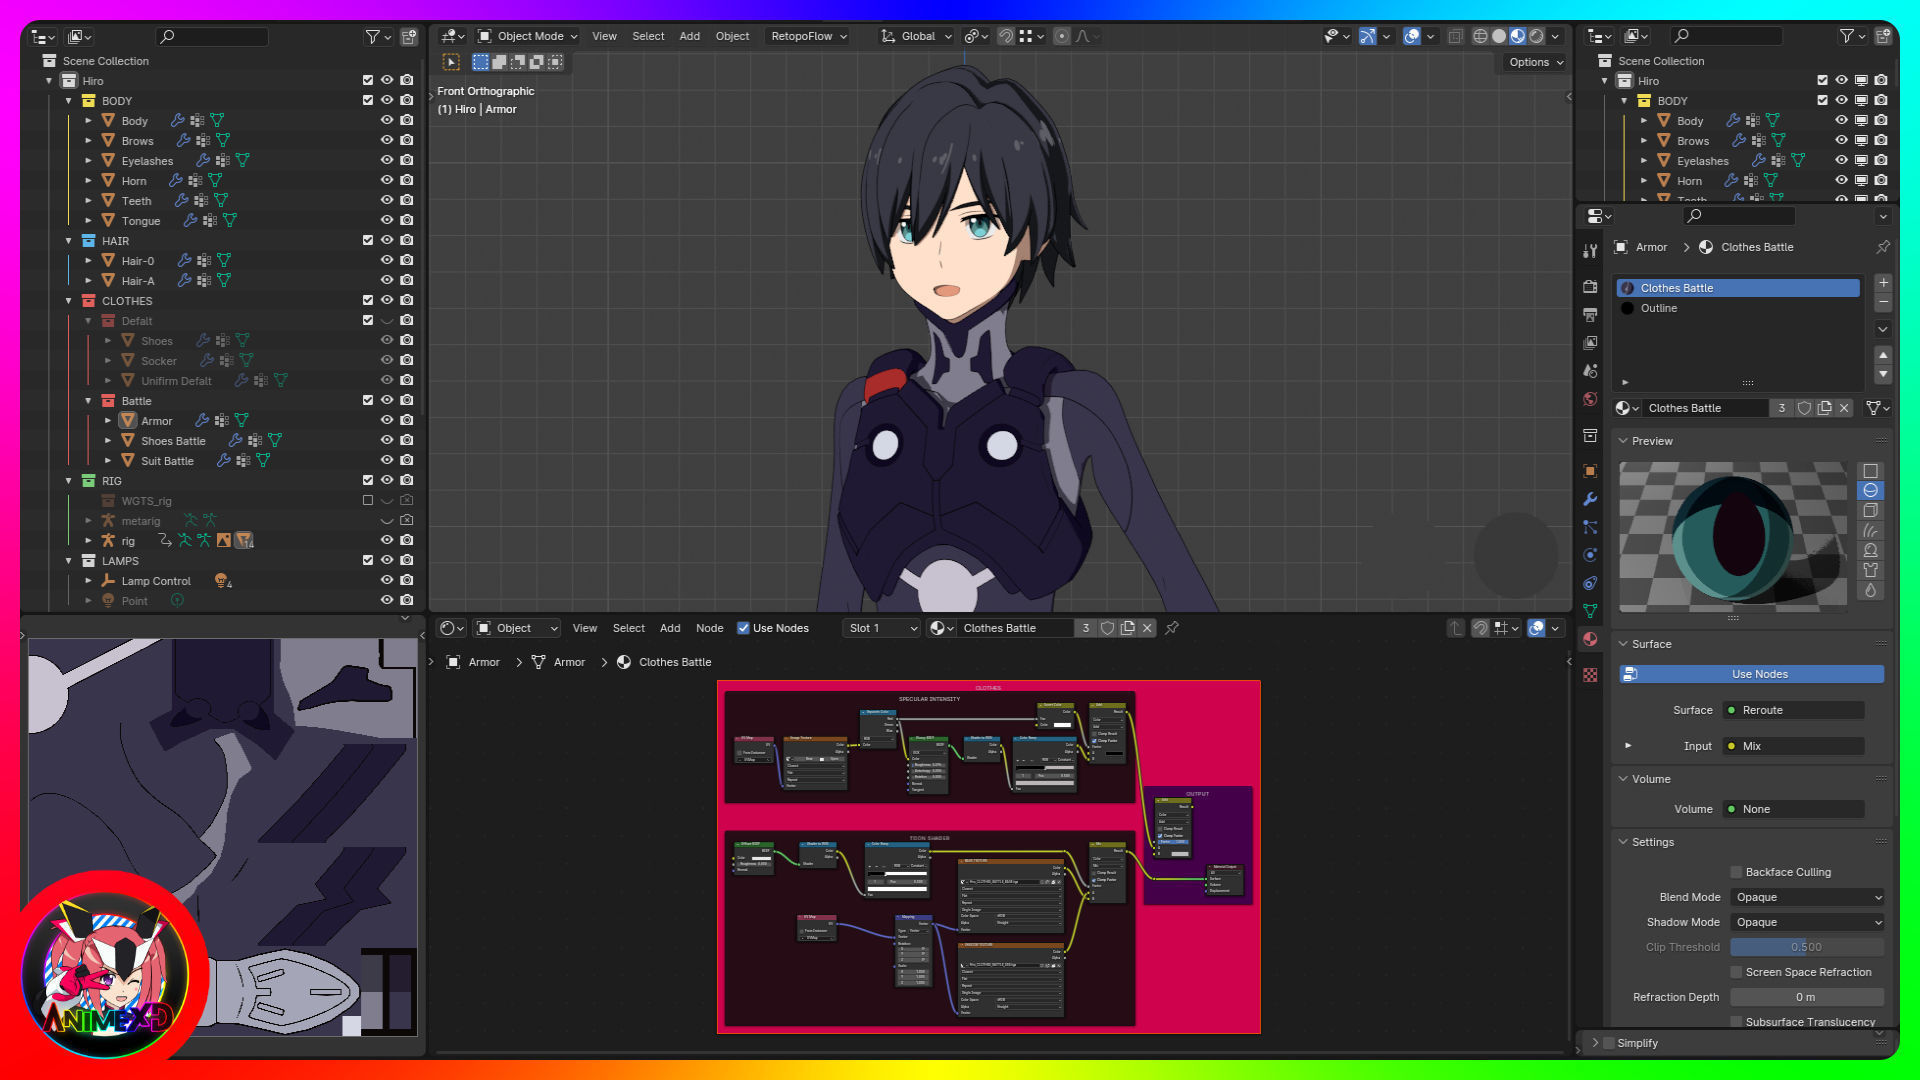Toggle viewport overlays in the 3D view
This screenshot has height=1080, width=1920.
tap(1412, 36)
